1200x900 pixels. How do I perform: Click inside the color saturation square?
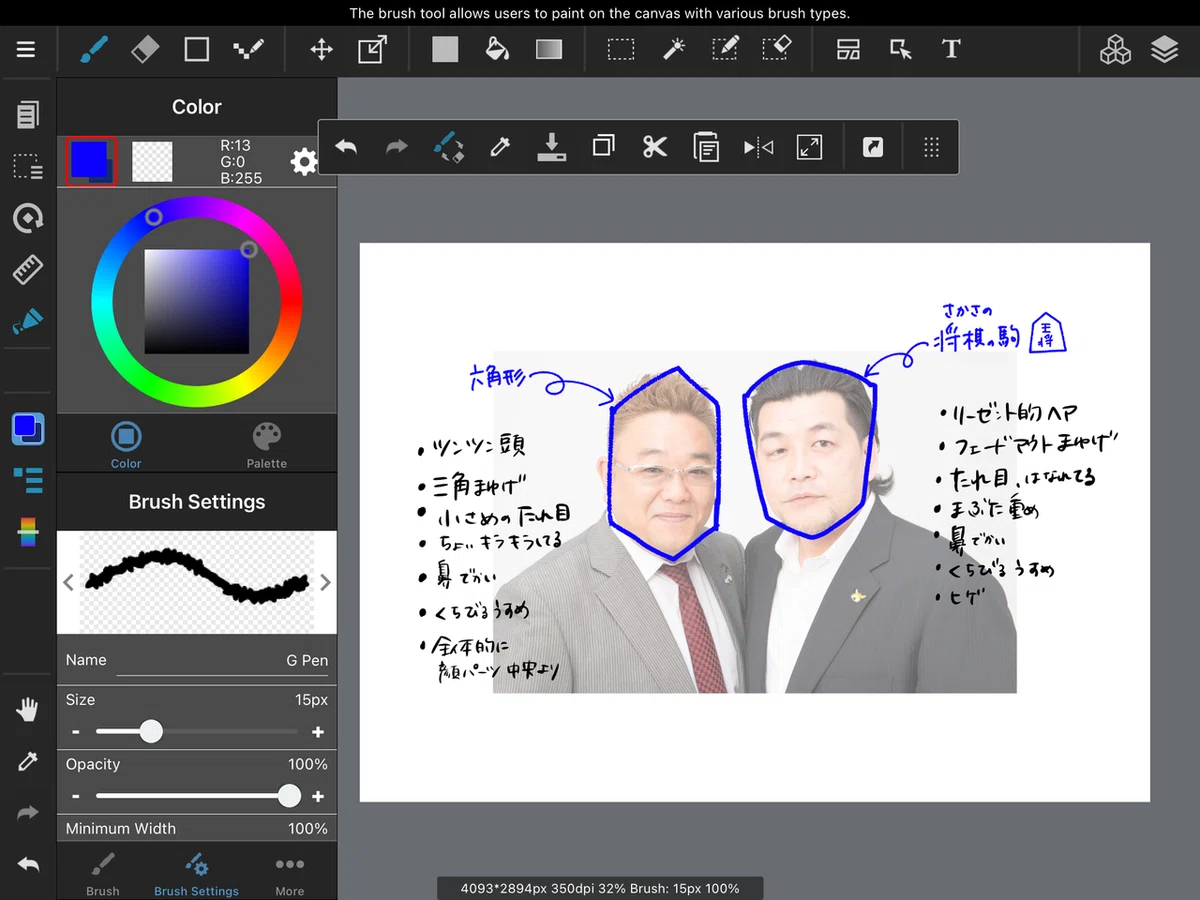tap(197, 301)
